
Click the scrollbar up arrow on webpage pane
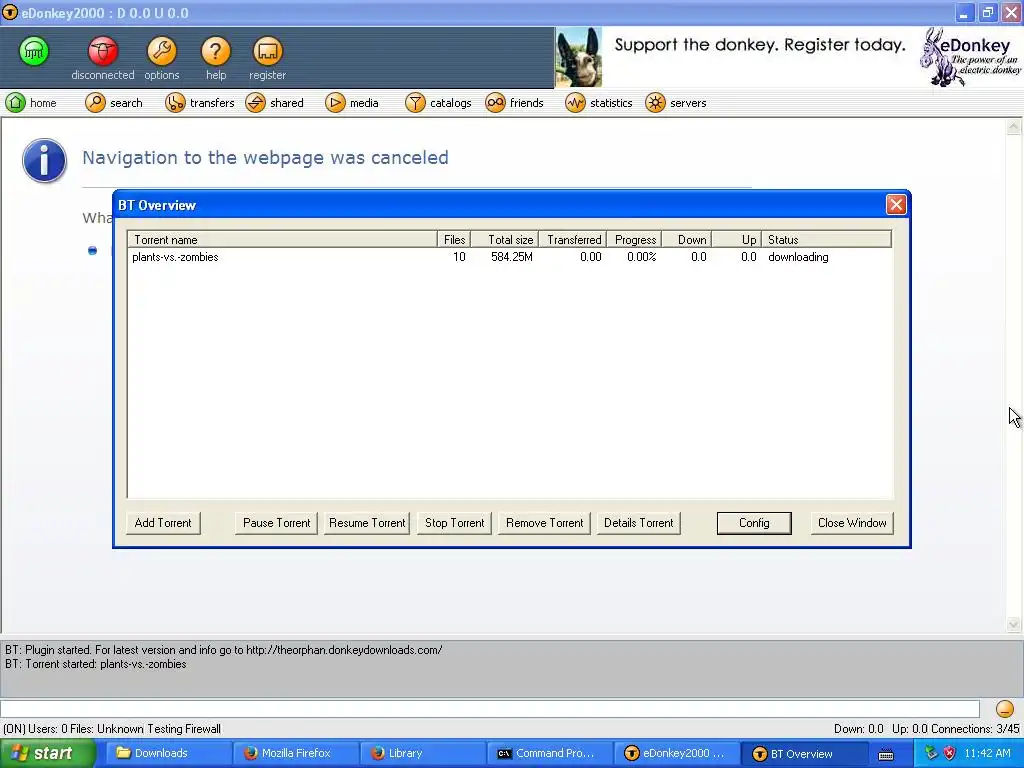click(1014, 127)
